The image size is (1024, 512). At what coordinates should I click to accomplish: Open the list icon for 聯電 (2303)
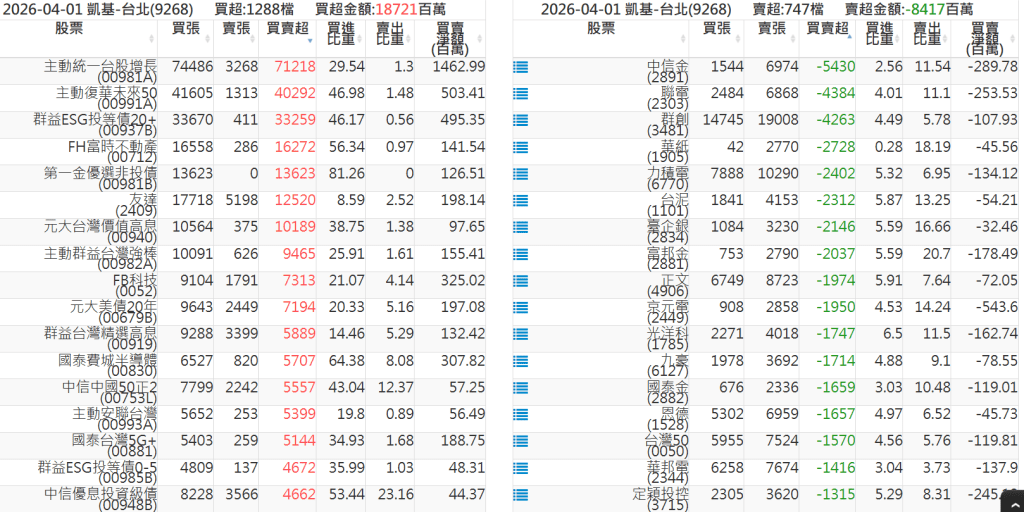(x=520, y=95)
